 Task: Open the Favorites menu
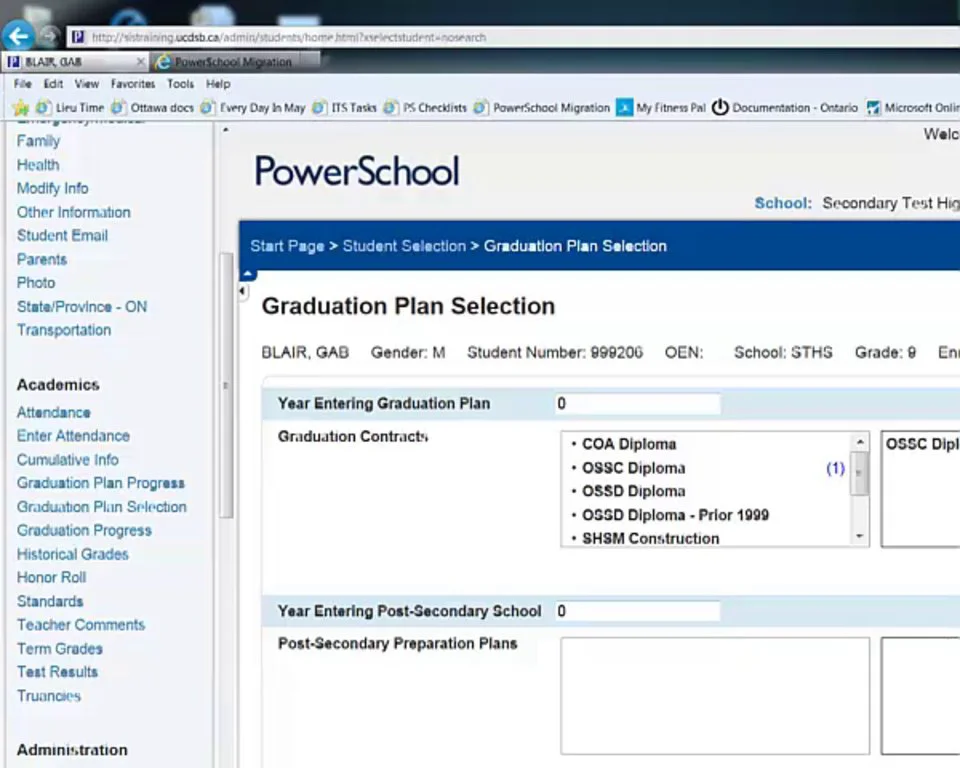click(x=133, y=84)
